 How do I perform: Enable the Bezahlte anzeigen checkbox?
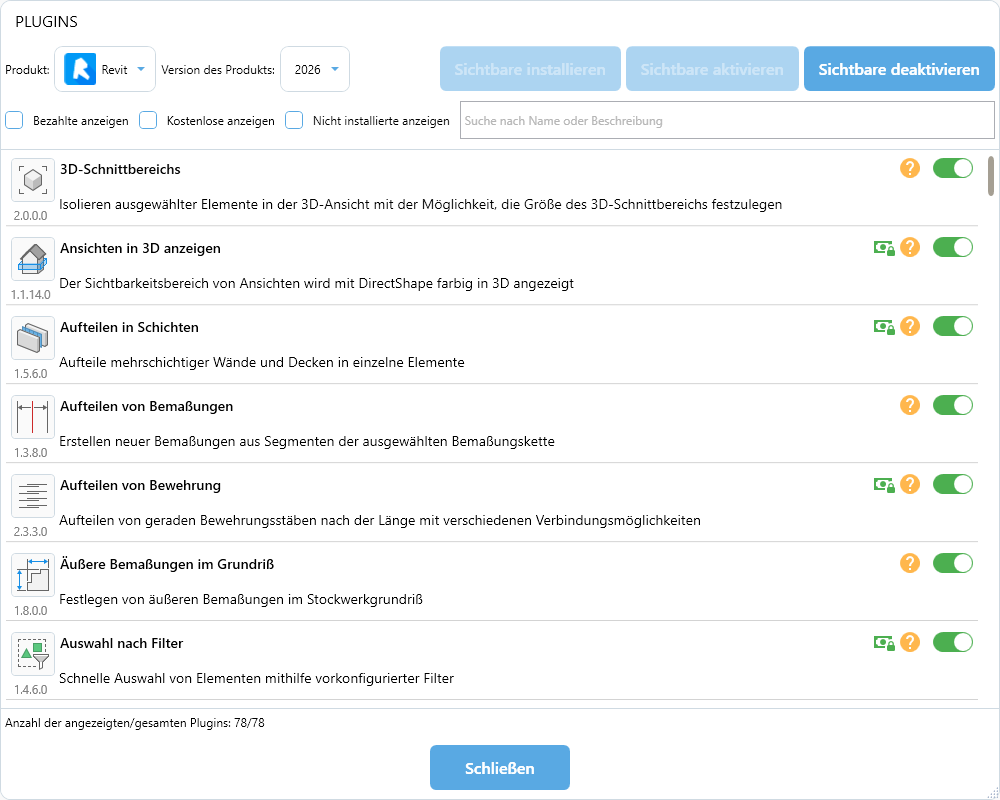pos(14,121)
